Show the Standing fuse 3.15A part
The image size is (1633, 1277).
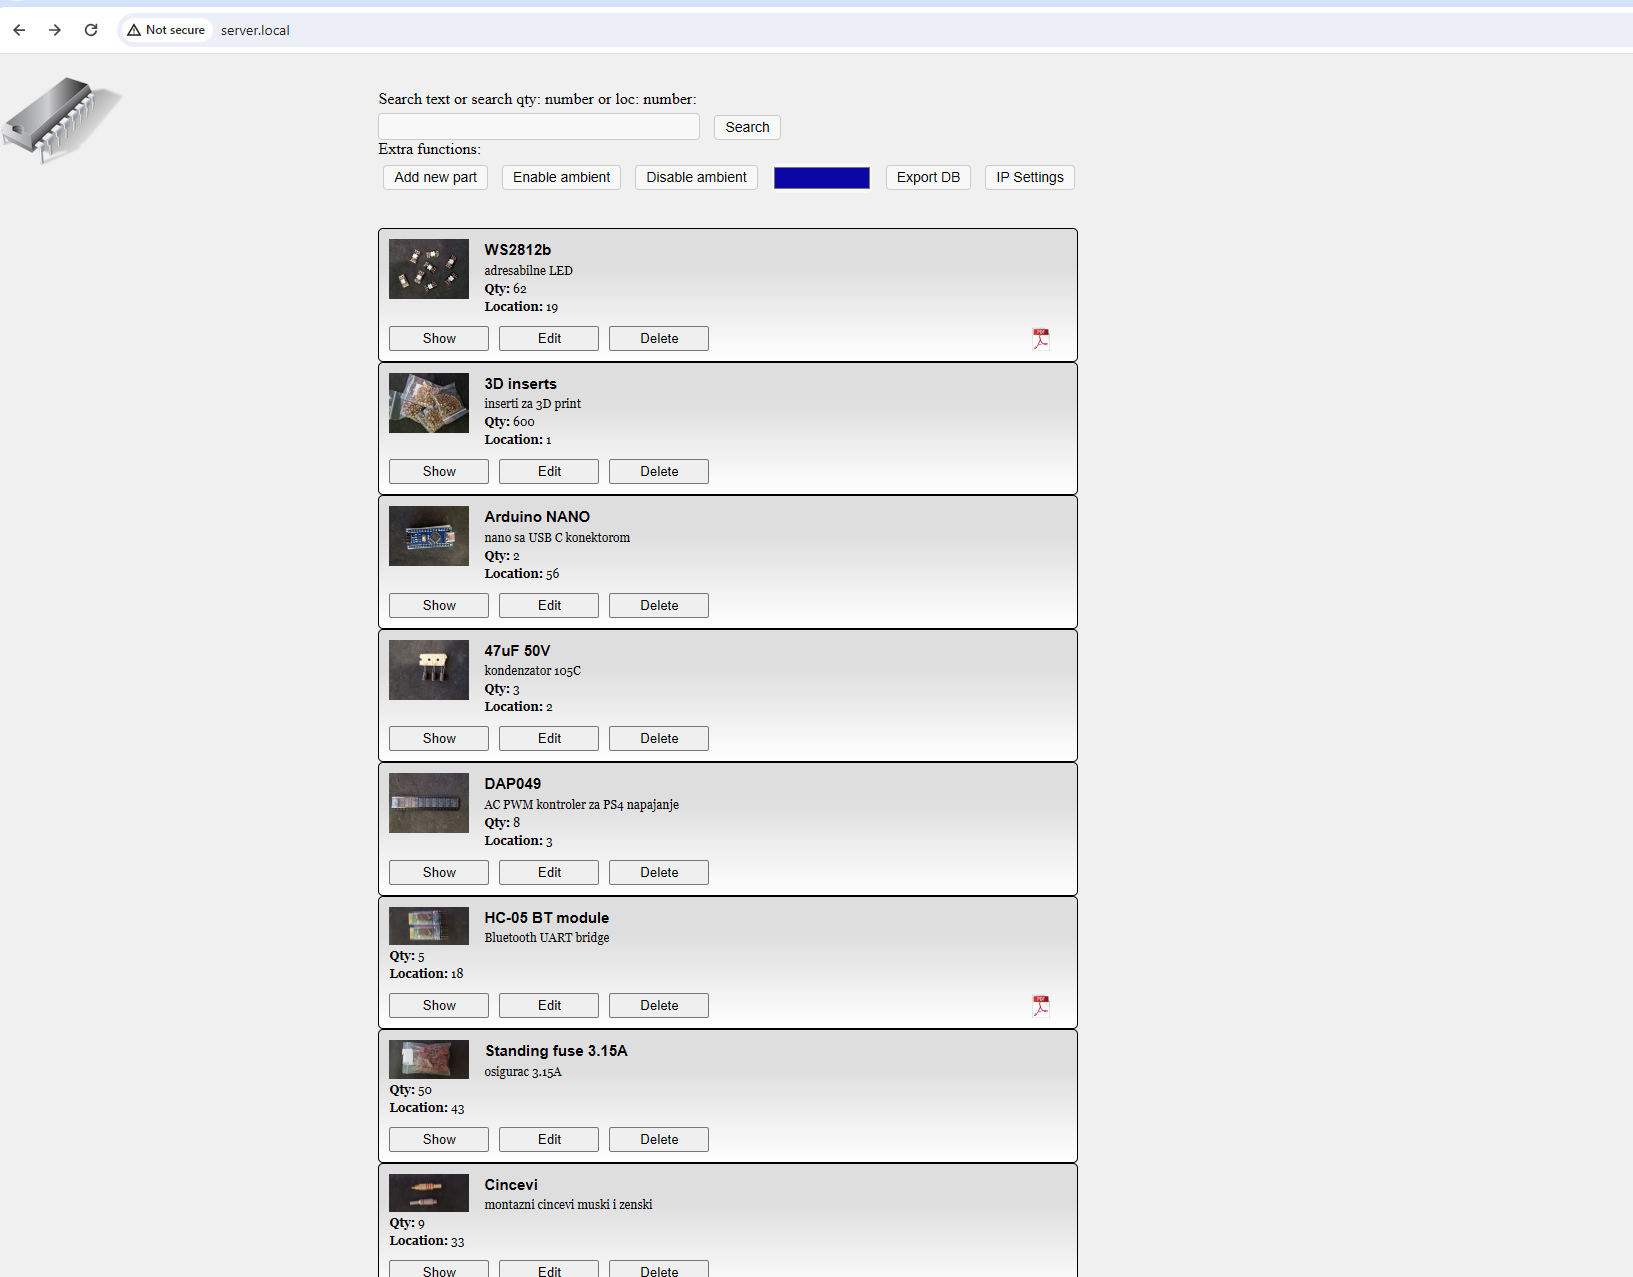(439, 1139)
